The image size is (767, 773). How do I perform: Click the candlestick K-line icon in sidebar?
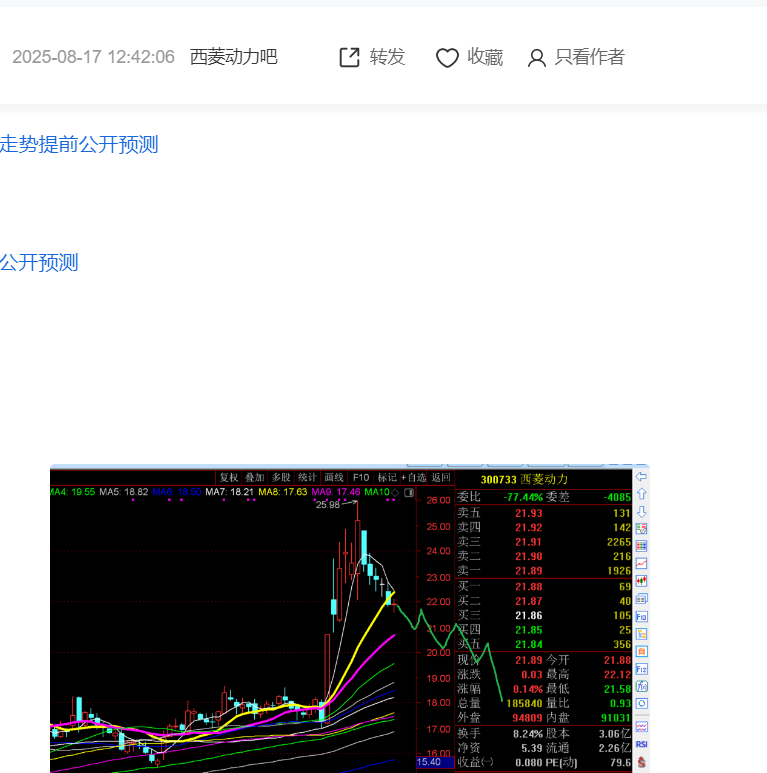point(641,581)
